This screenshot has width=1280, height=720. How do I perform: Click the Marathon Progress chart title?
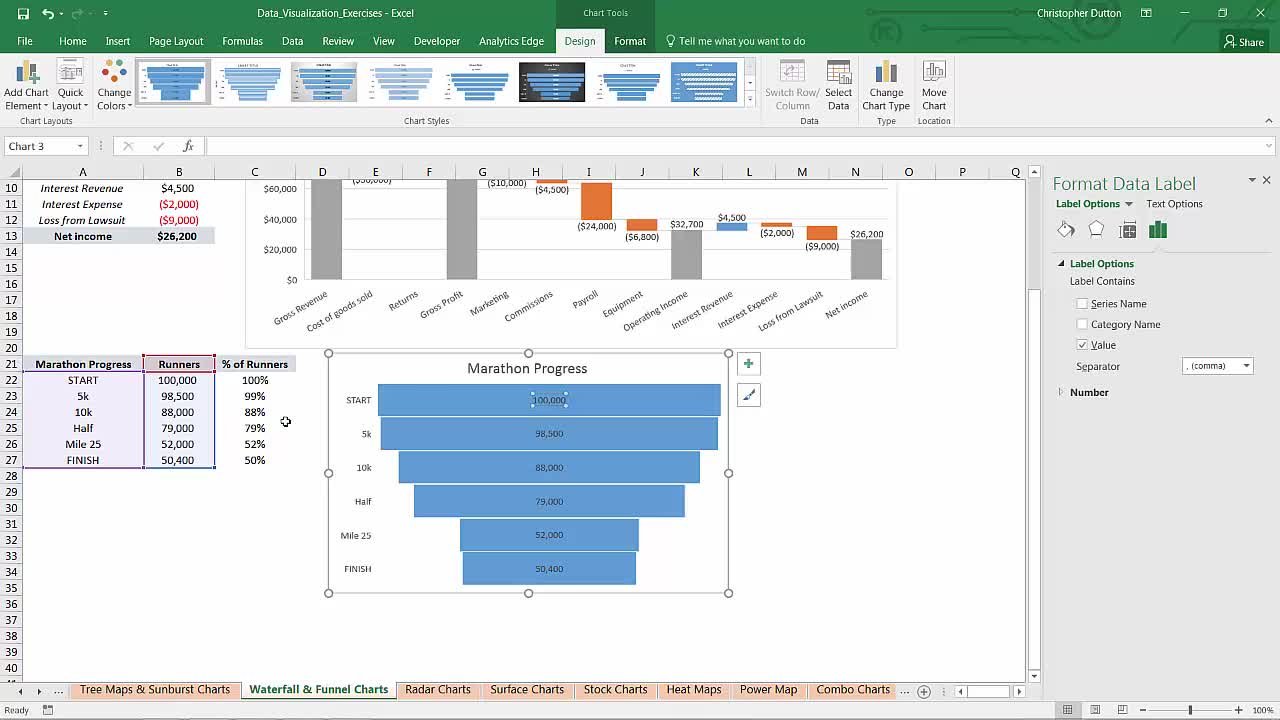(x=527, y=368)
